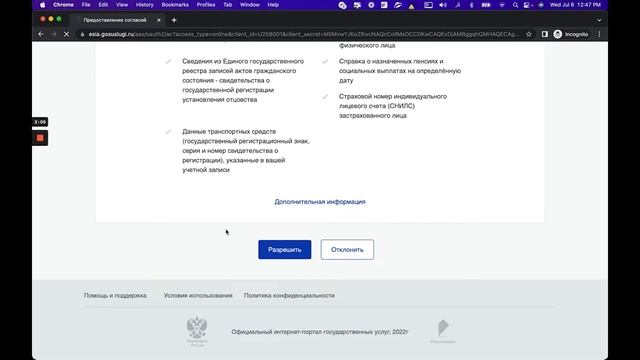Open the Tab menu
640x360 pixels.
(227, 5)
